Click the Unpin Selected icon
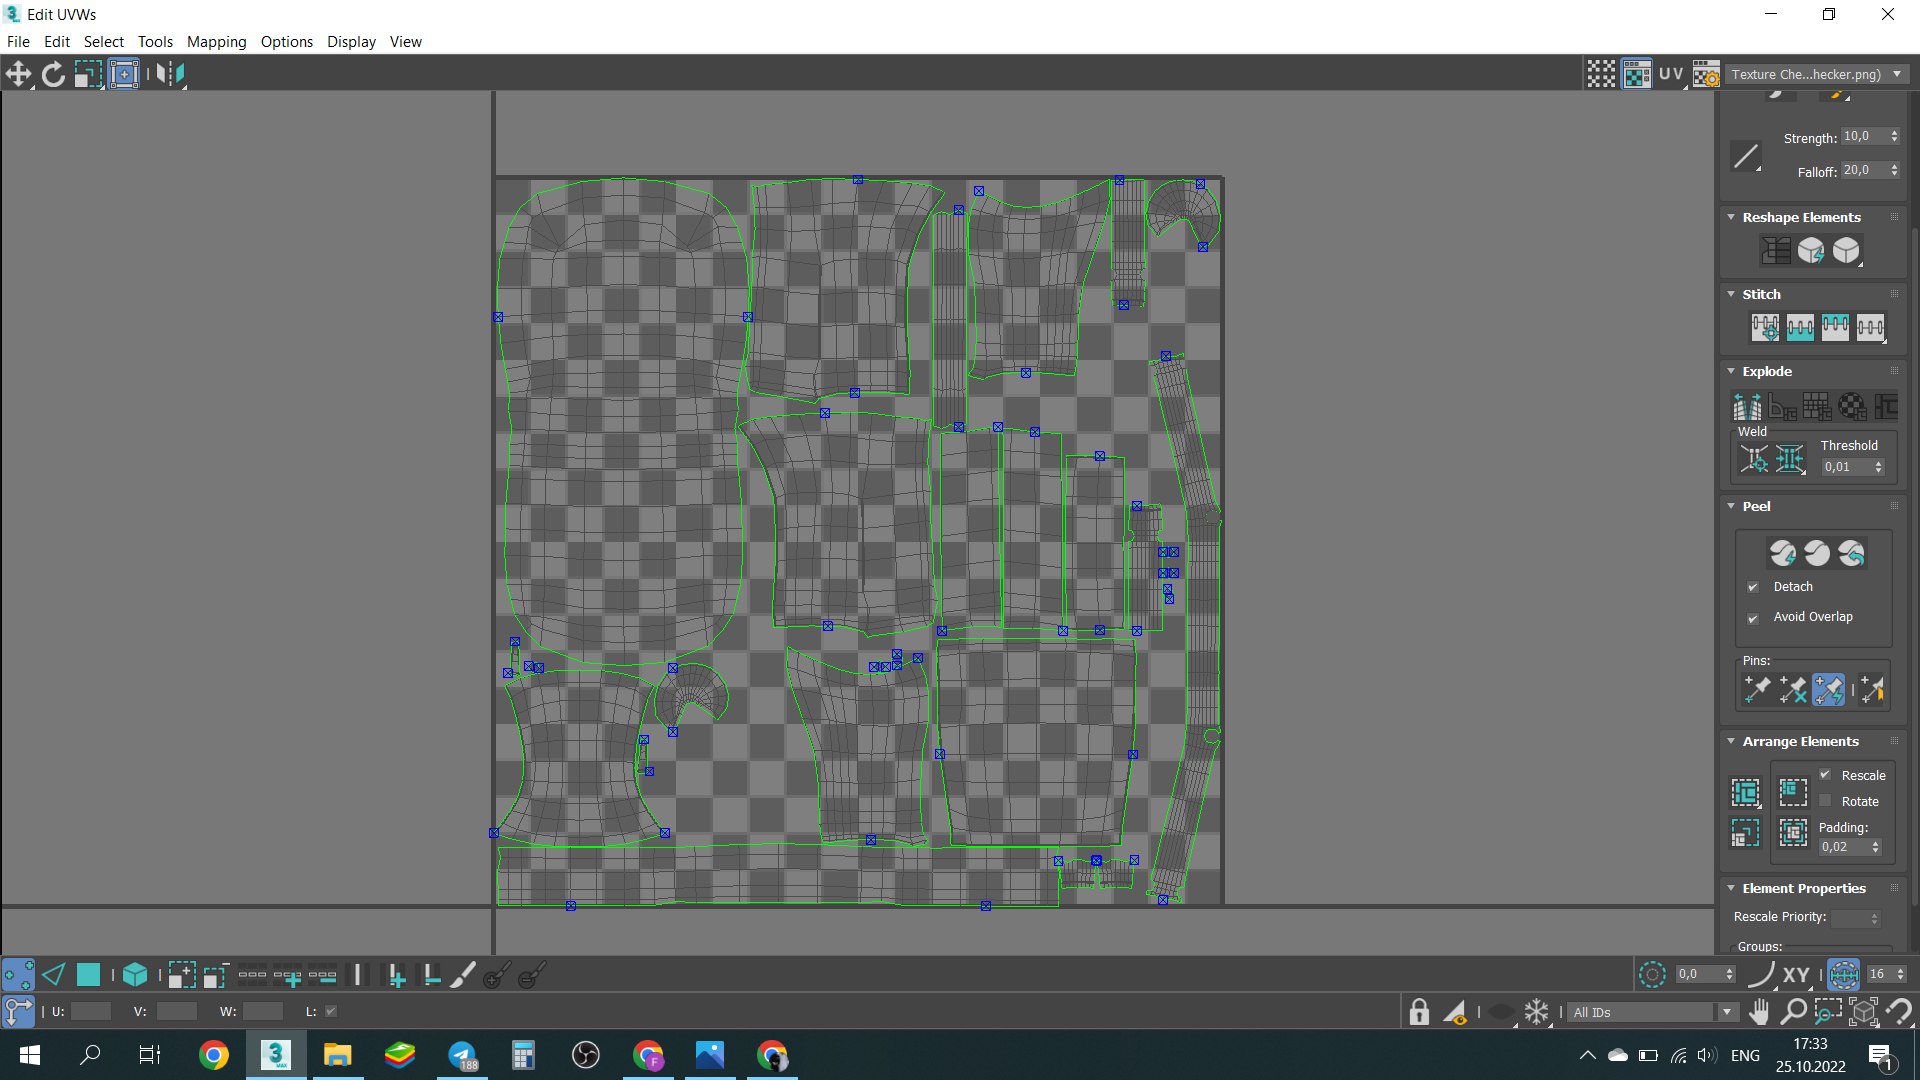This screenshot has width=1920, height=1080. click(1792, 689)
